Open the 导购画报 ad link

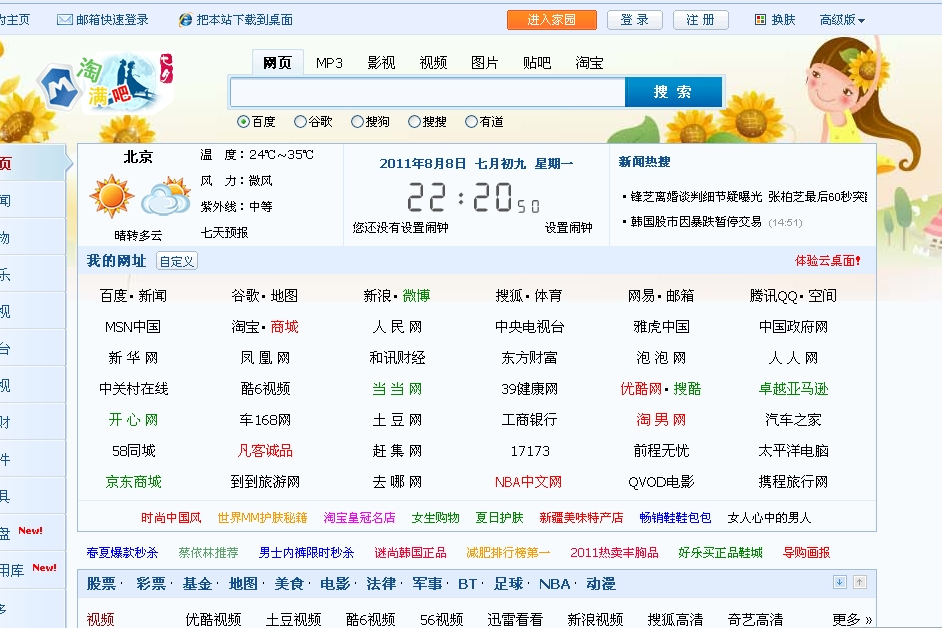coord(806,553)
